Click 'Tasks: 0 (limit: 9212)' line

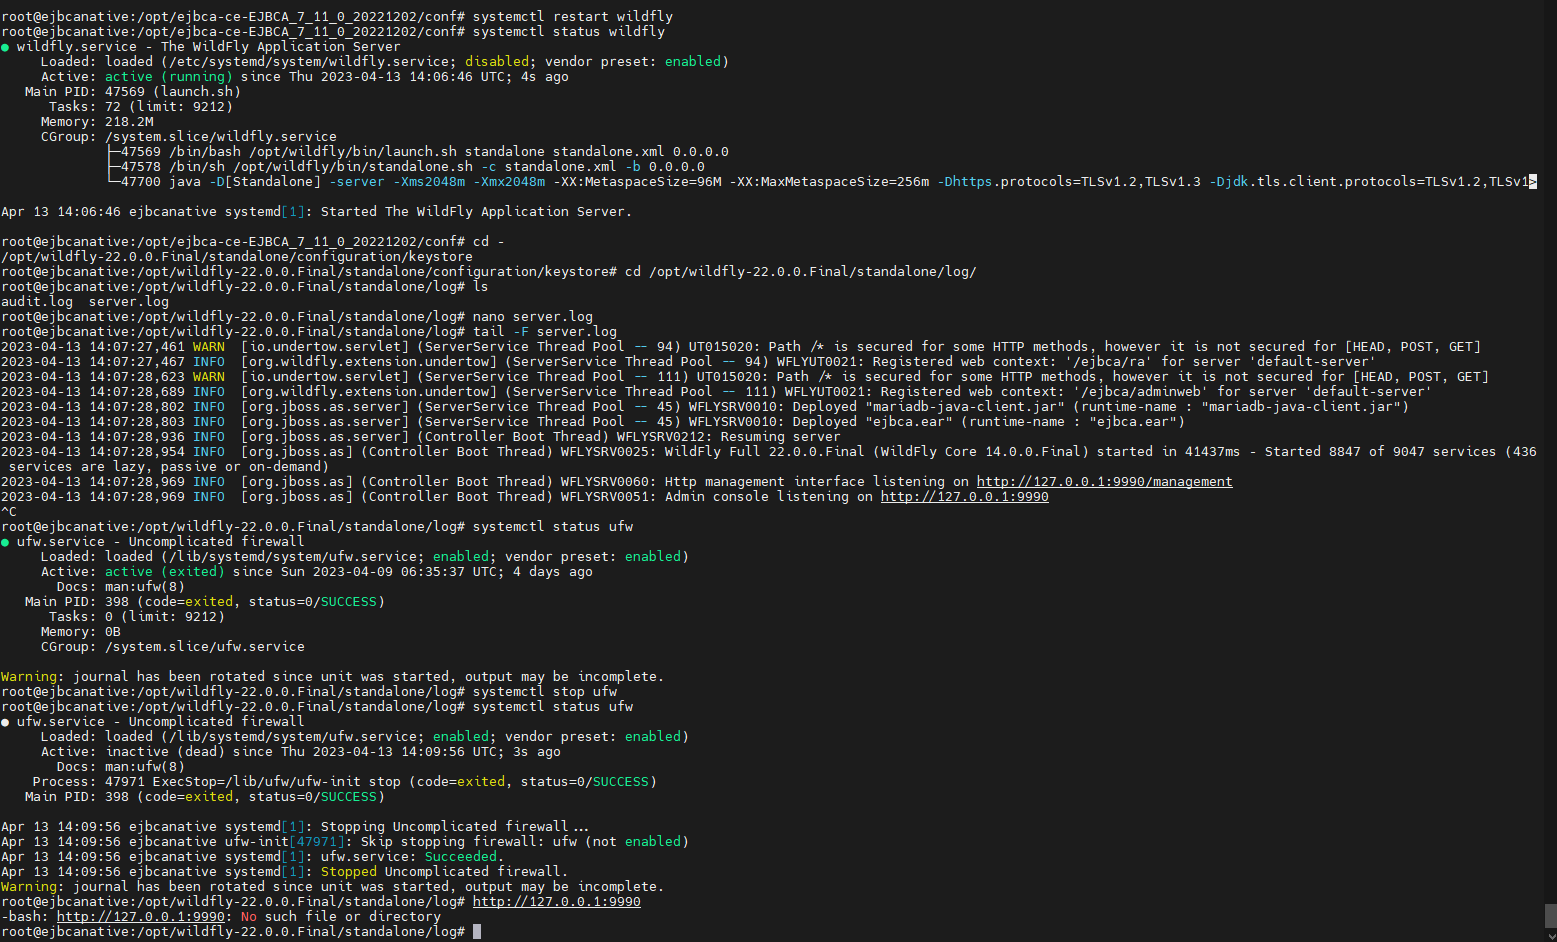[136, 617]
